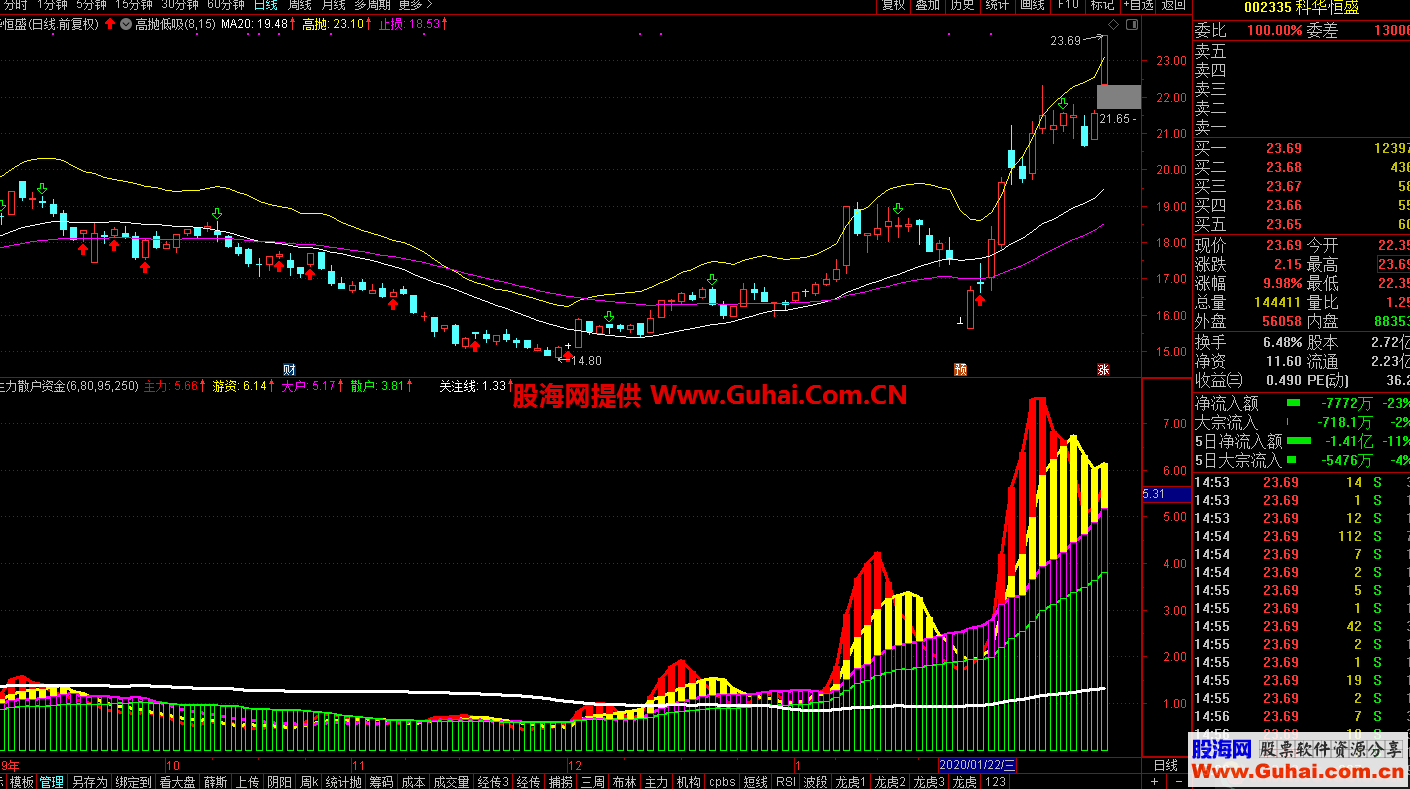
Task: Select the 60分钟 period tab
Action: [x=226, y=5]
